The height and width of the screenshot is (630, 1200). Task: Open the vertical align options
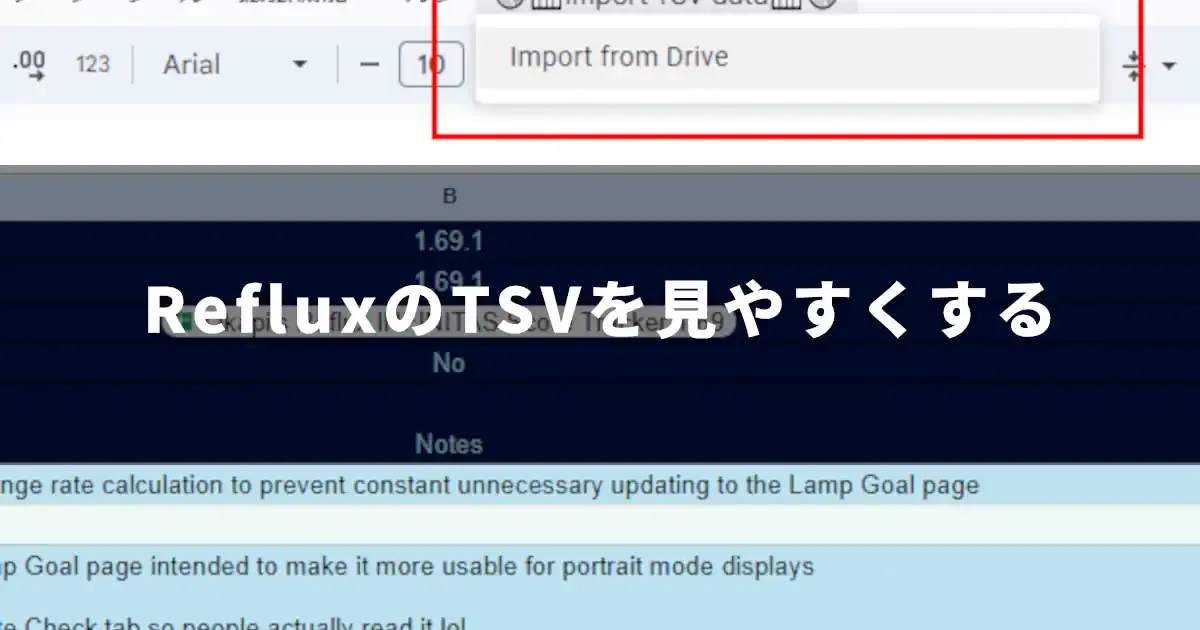click(1148, 66)
